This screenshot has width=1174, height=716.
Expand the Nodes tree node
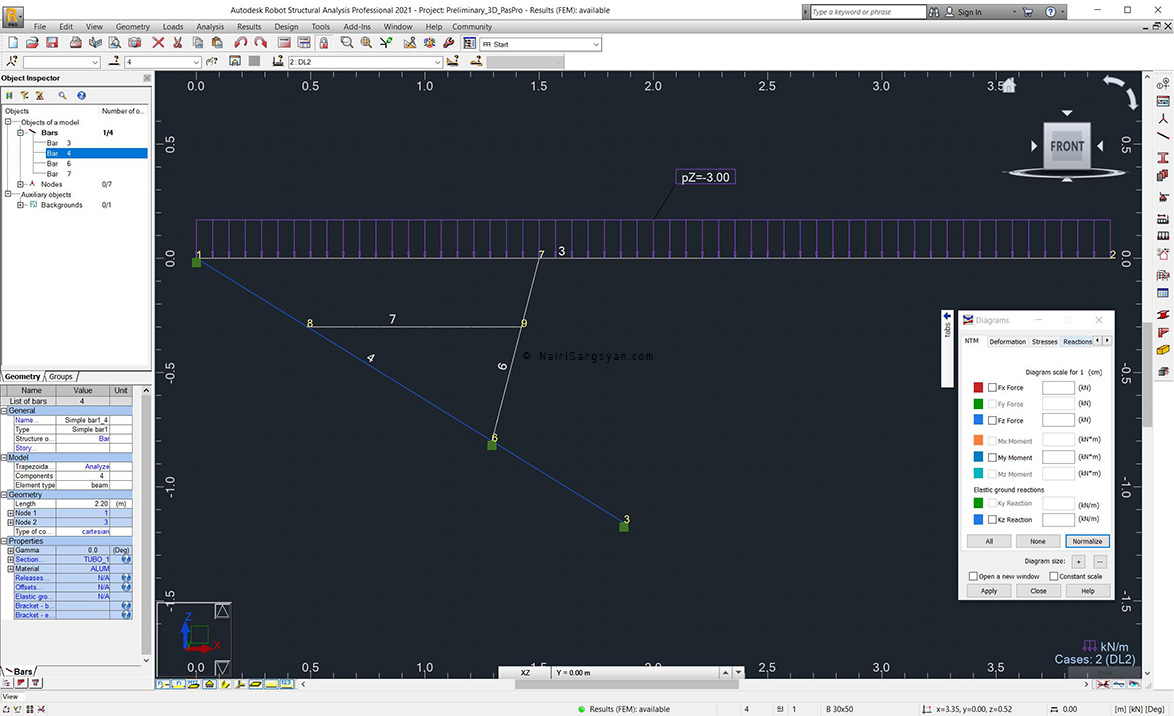click(20, 184)
